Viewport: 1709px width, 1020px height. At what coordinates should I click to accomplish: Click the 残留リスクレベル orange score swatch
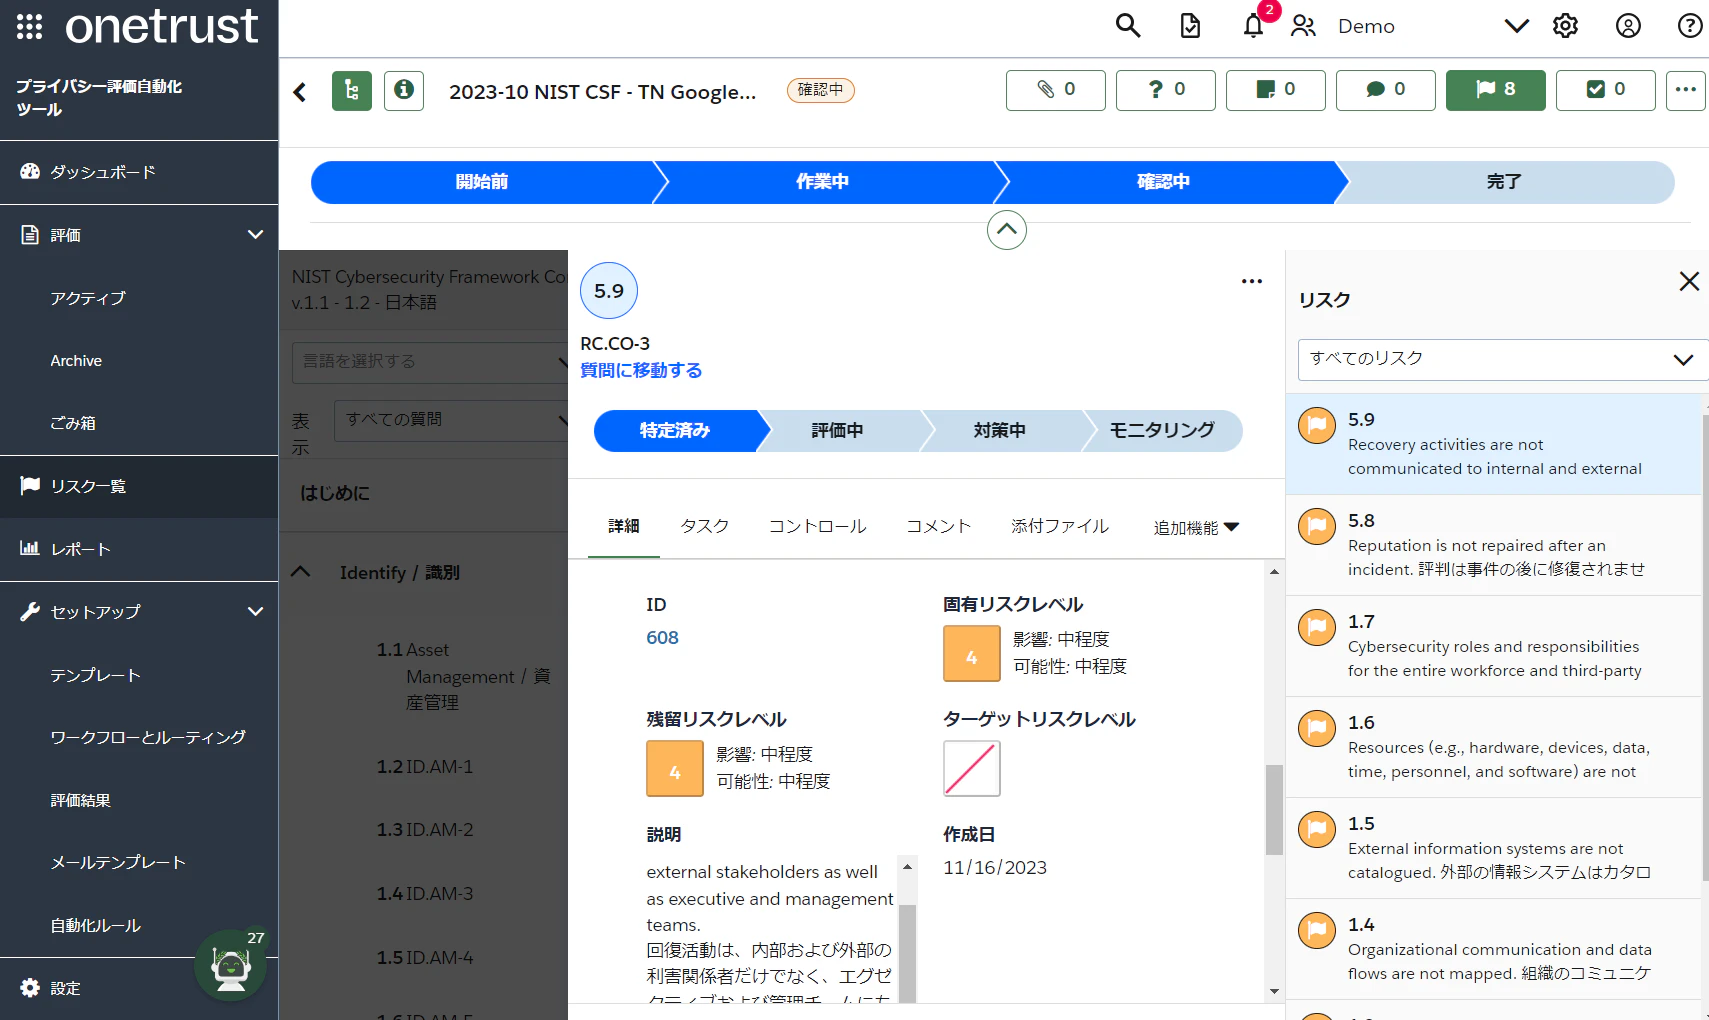pyautogui.click(x=675, y=769)
